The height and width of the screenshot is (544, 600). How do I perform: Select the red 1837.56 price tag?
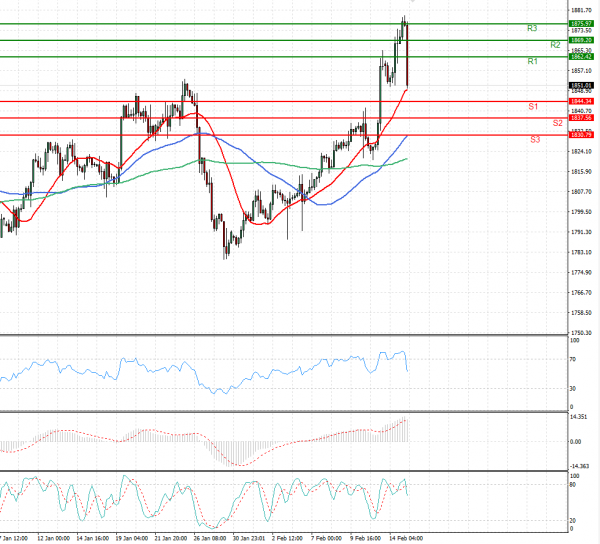(581, 118)
